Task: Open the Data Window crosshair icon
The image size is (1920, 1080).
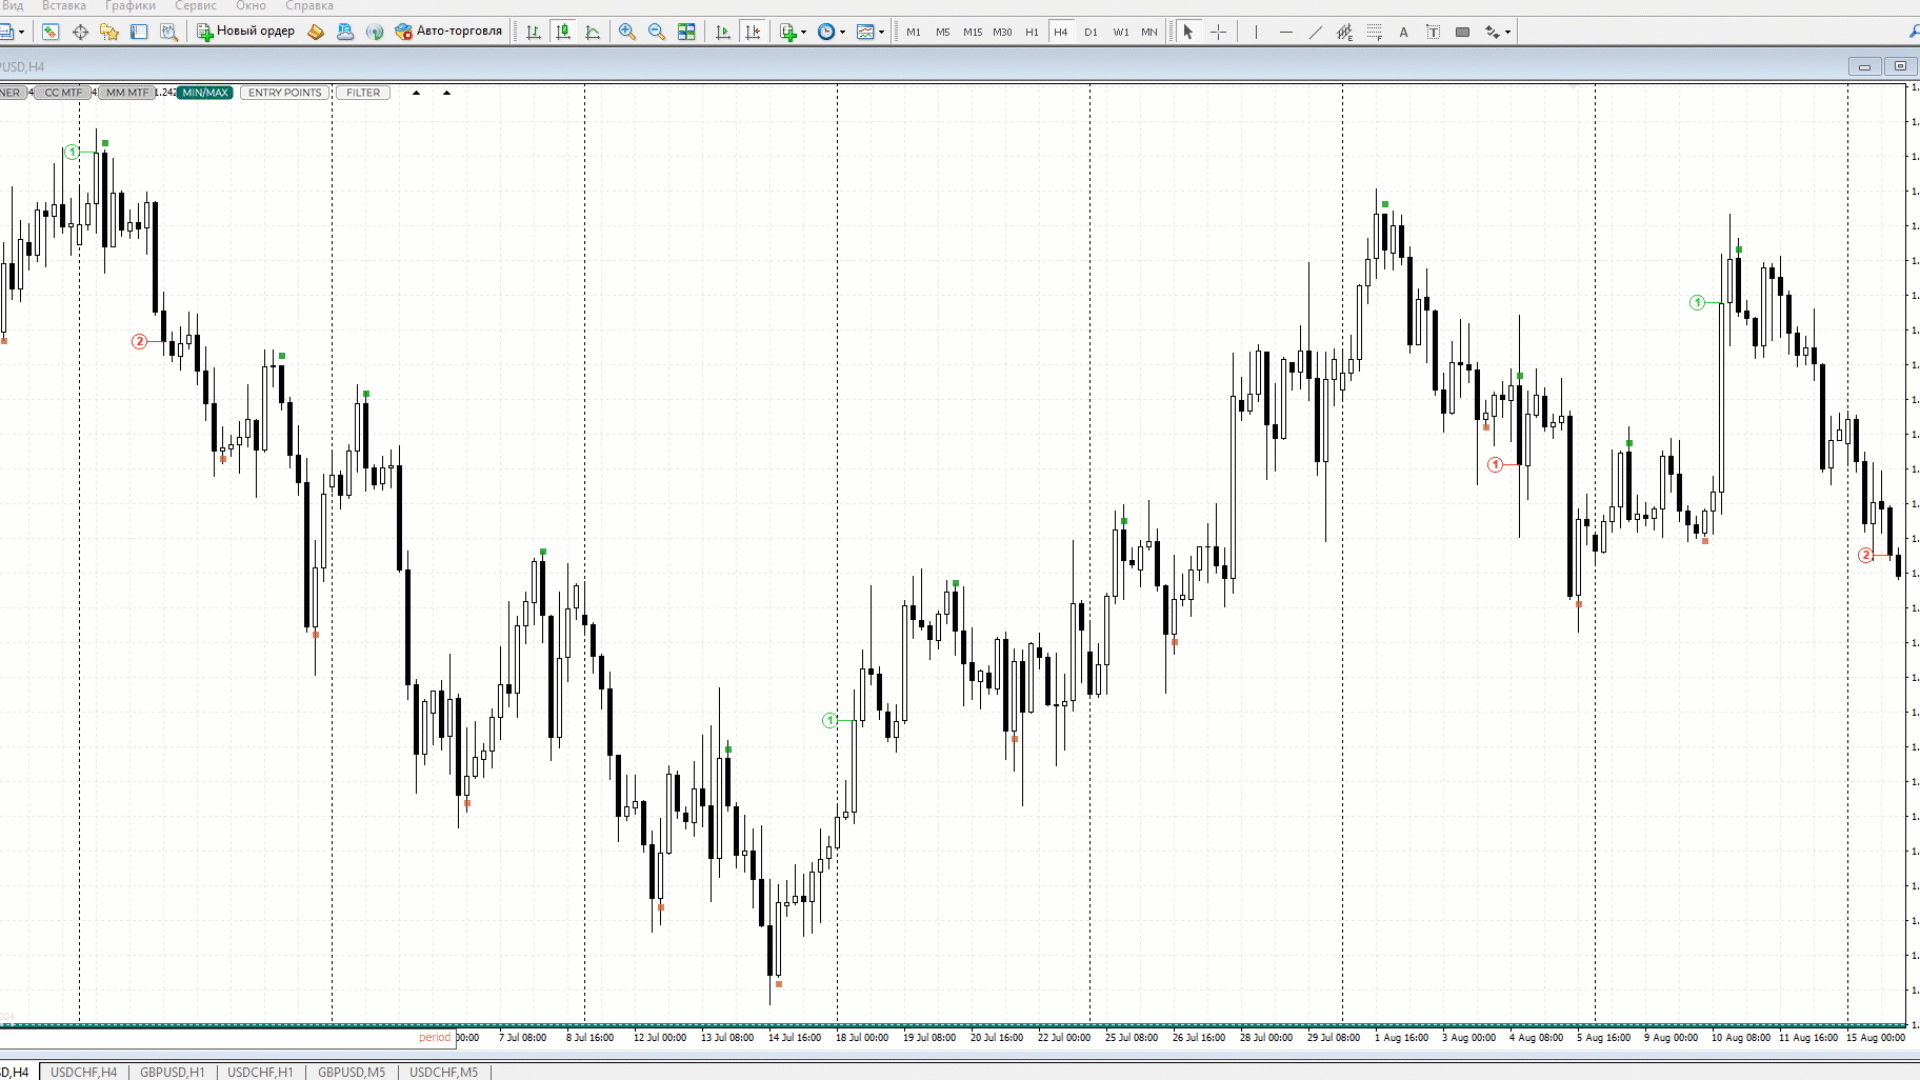Action: [x=80, y=32]
